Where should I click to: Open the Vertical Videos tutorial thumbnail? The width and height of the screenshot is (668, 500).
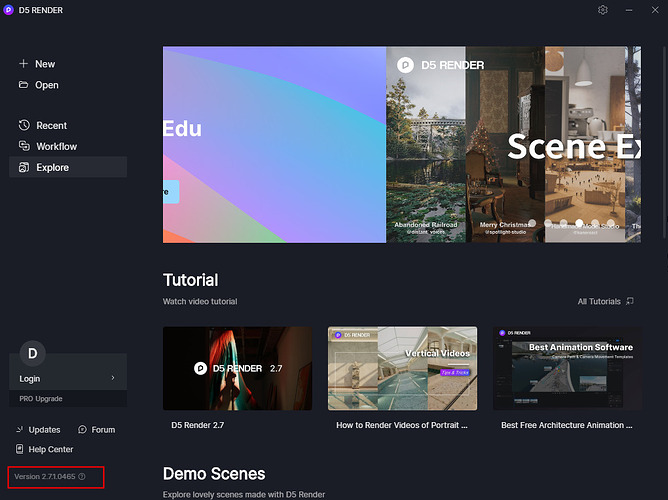[x=402, y=368]
